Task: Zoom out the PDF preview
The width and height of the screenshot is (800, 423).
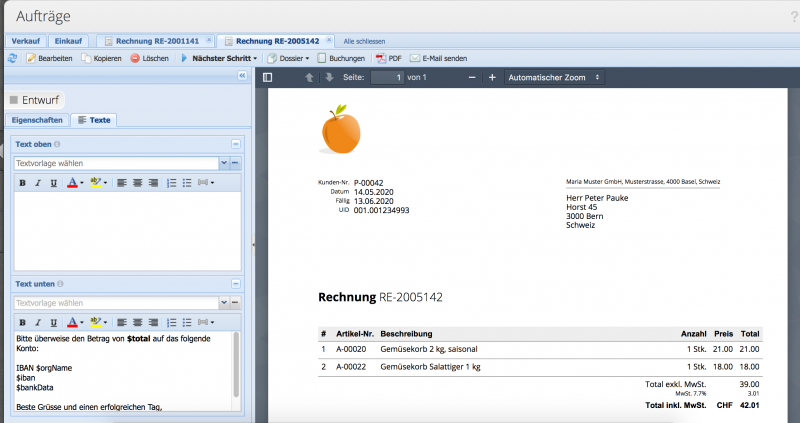Action: (x=472, y=78)
